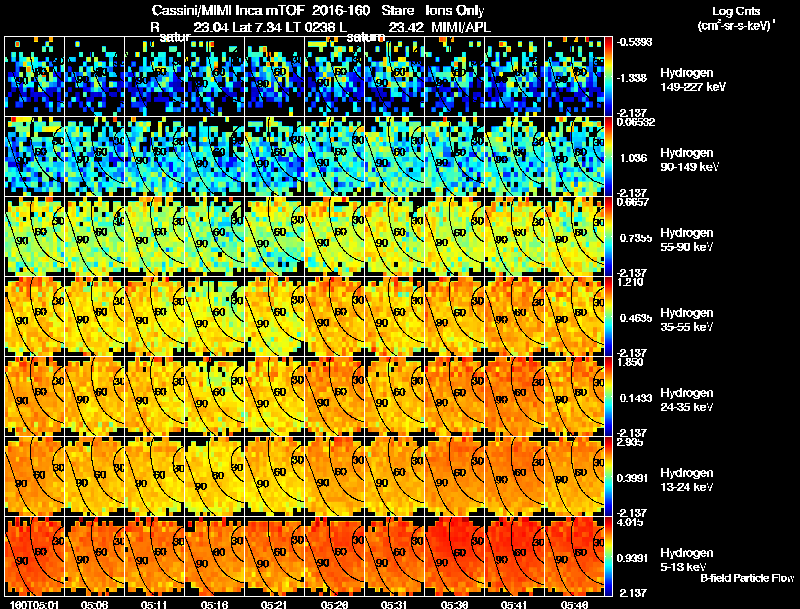Click the '0.06532' colorbar value
Screen dimensions: 800x609
[x=636, y=122]
